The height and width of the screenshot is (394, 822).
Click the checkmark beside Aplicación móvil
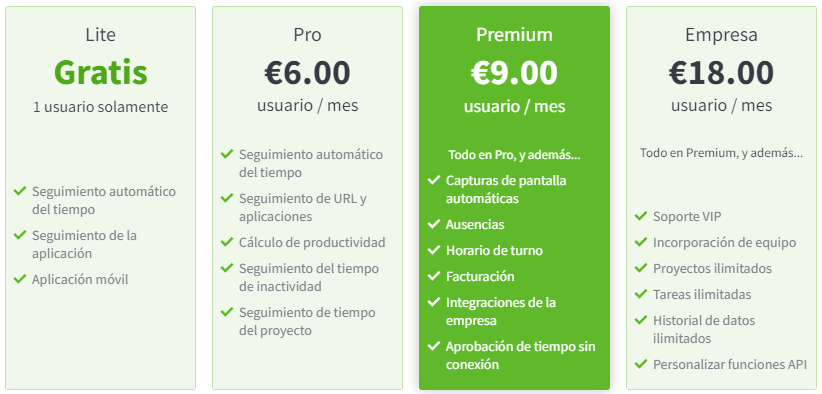point(20,279)
